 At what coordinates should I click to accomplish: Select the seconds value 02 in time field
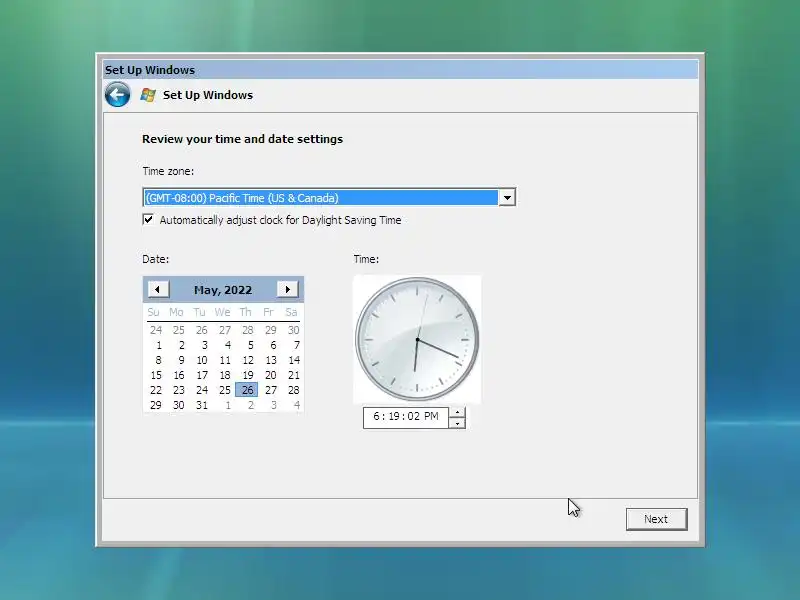point(413,416)
